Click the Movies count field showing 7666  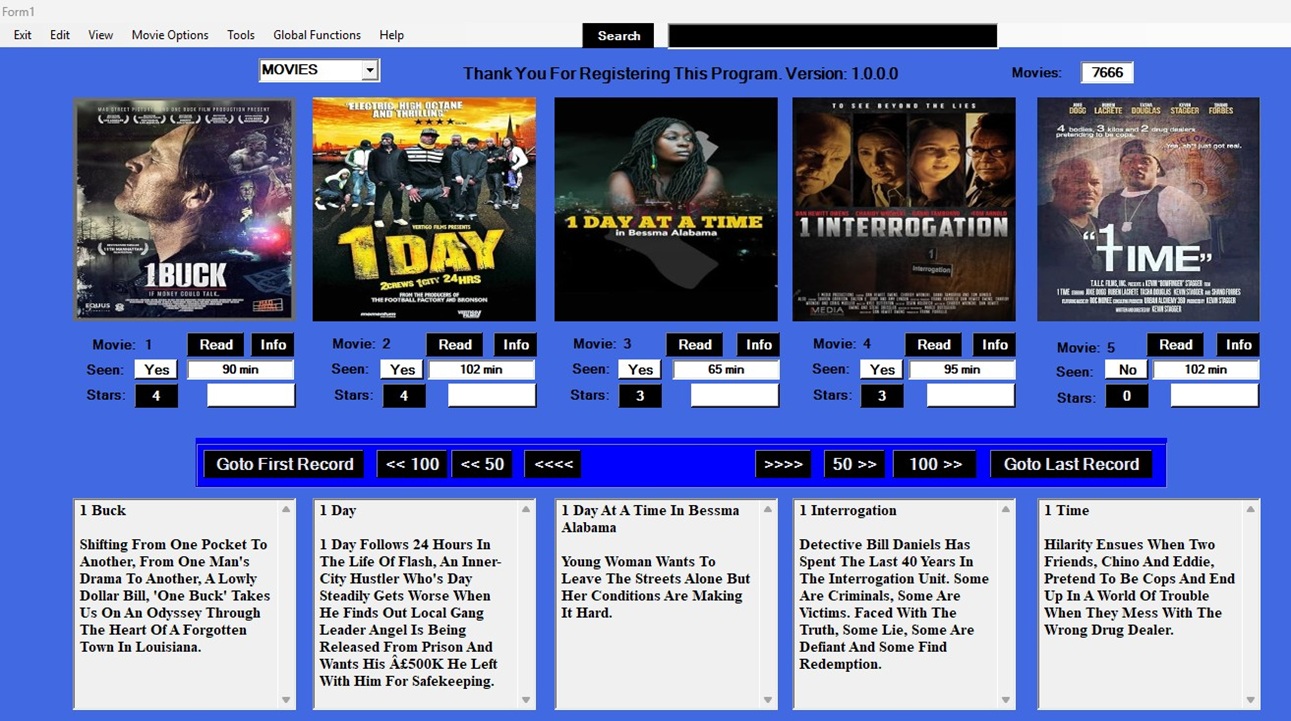click(1107, 72)
